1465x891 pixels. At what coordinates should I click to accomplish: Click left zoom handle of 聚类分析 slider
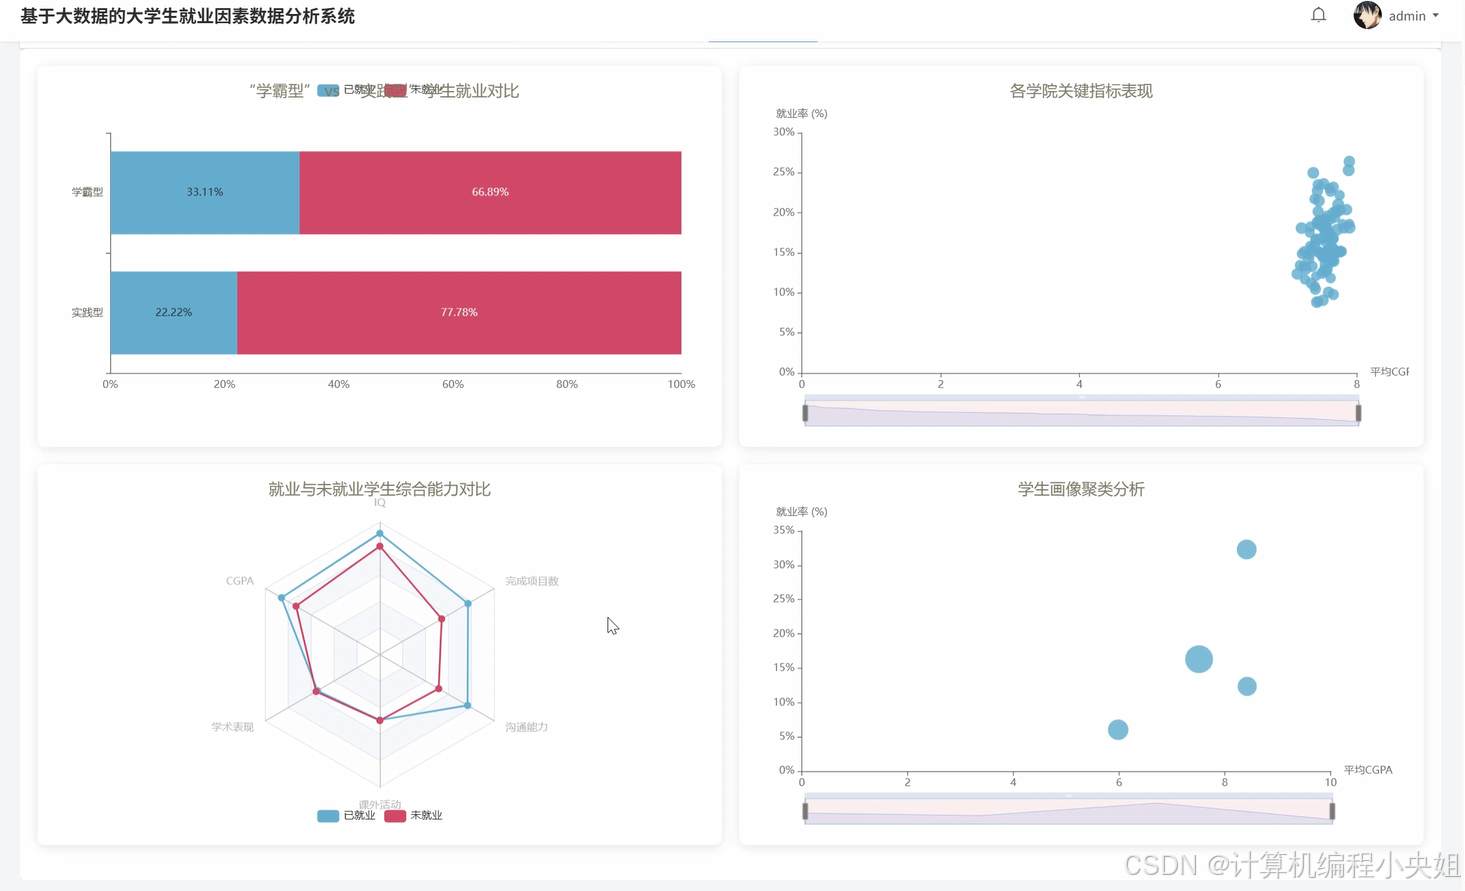805,811
